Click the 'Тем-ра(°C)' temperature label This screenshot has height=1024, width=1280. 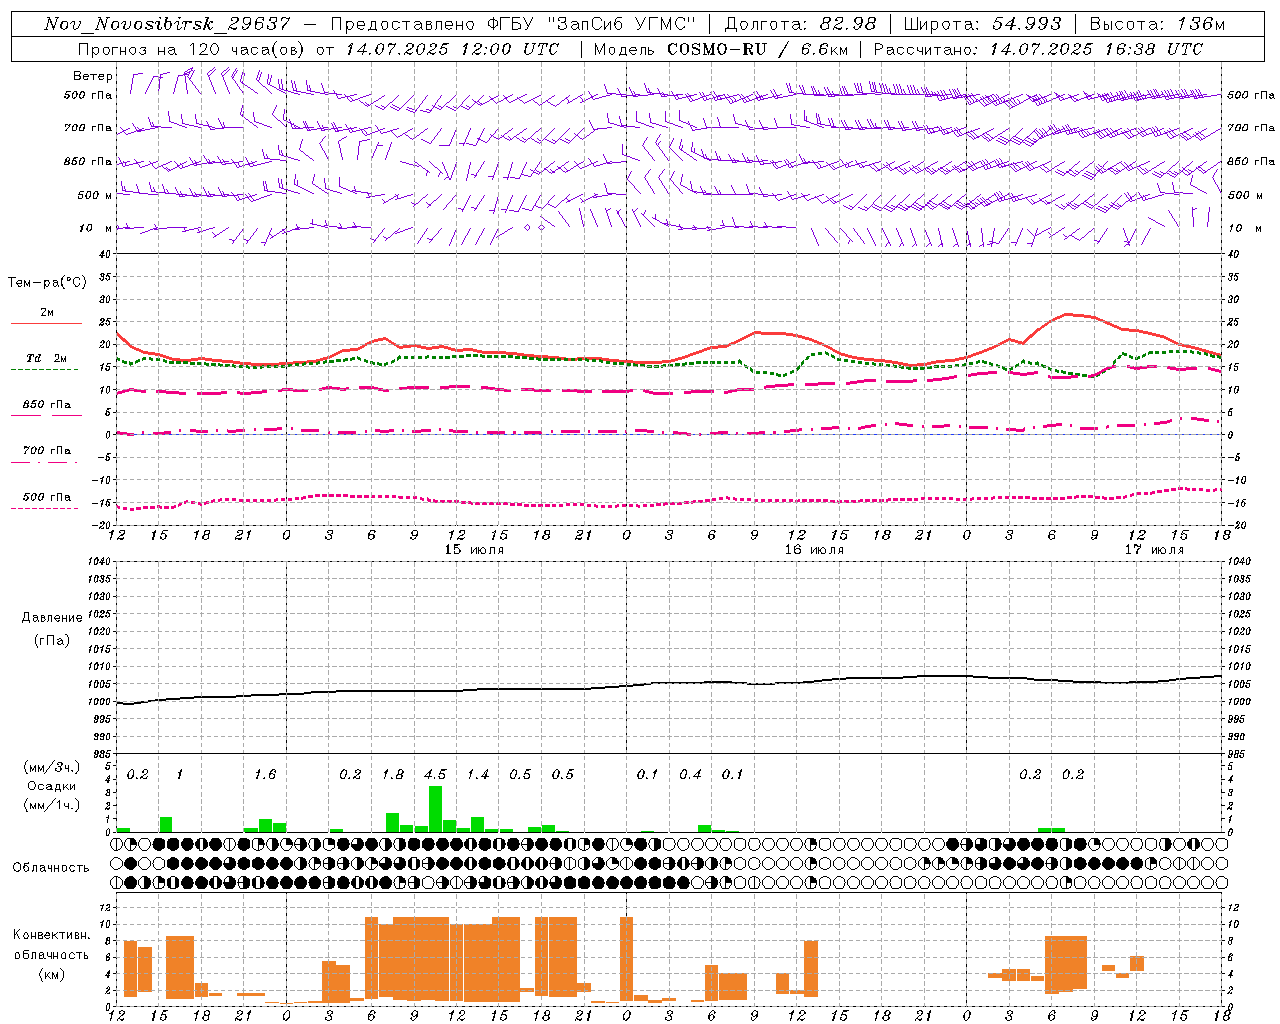[47, 283]
